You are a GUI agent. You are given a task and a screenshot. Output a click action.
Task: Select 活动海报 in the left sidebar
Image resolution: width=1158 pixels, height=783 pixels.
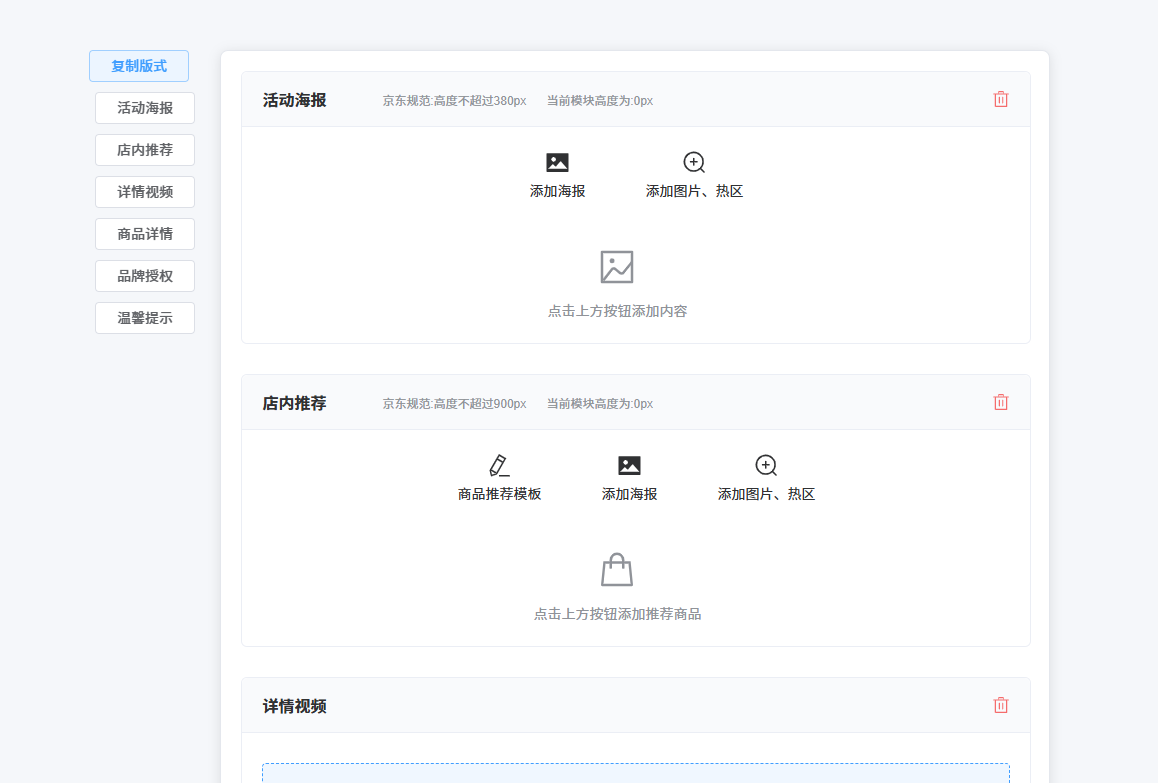tap(145, 108)
